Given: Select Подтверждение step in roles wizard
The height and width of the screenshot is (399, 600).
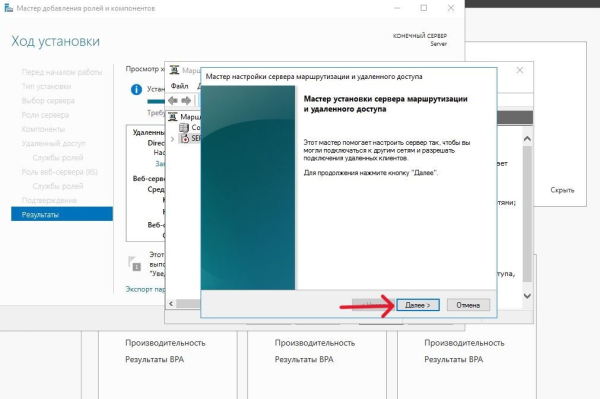Looking at the screenshot, I should (49, 200).
